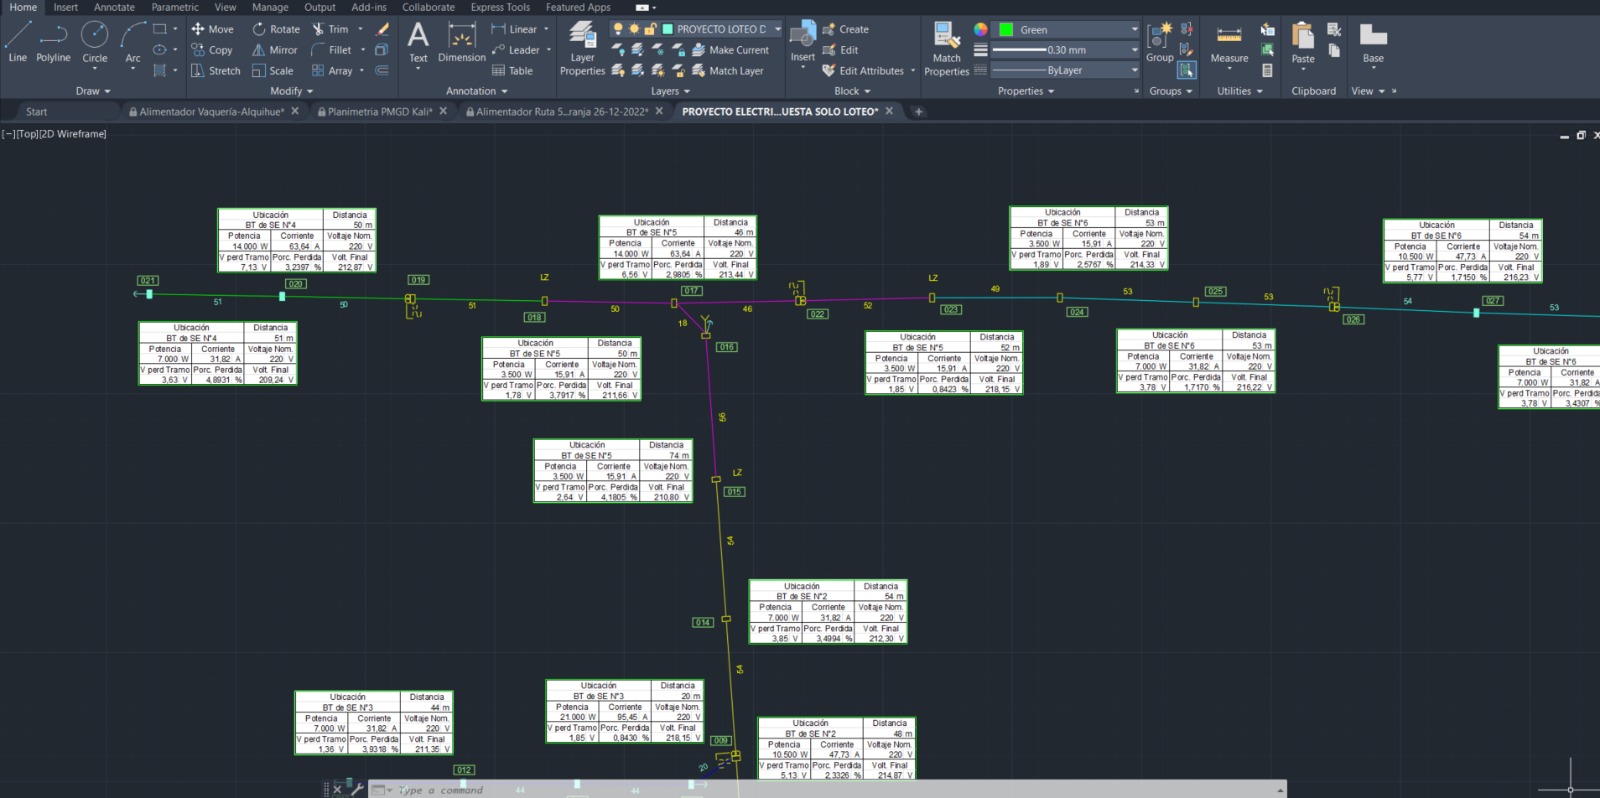
Task: Open the 0.30 mm lineweight dropdown
Action: 1134,50
